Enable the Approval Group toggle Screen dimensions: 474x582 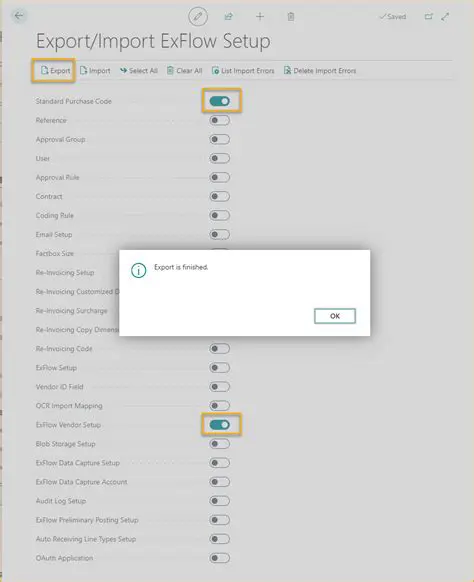click(x=219, y=139)
